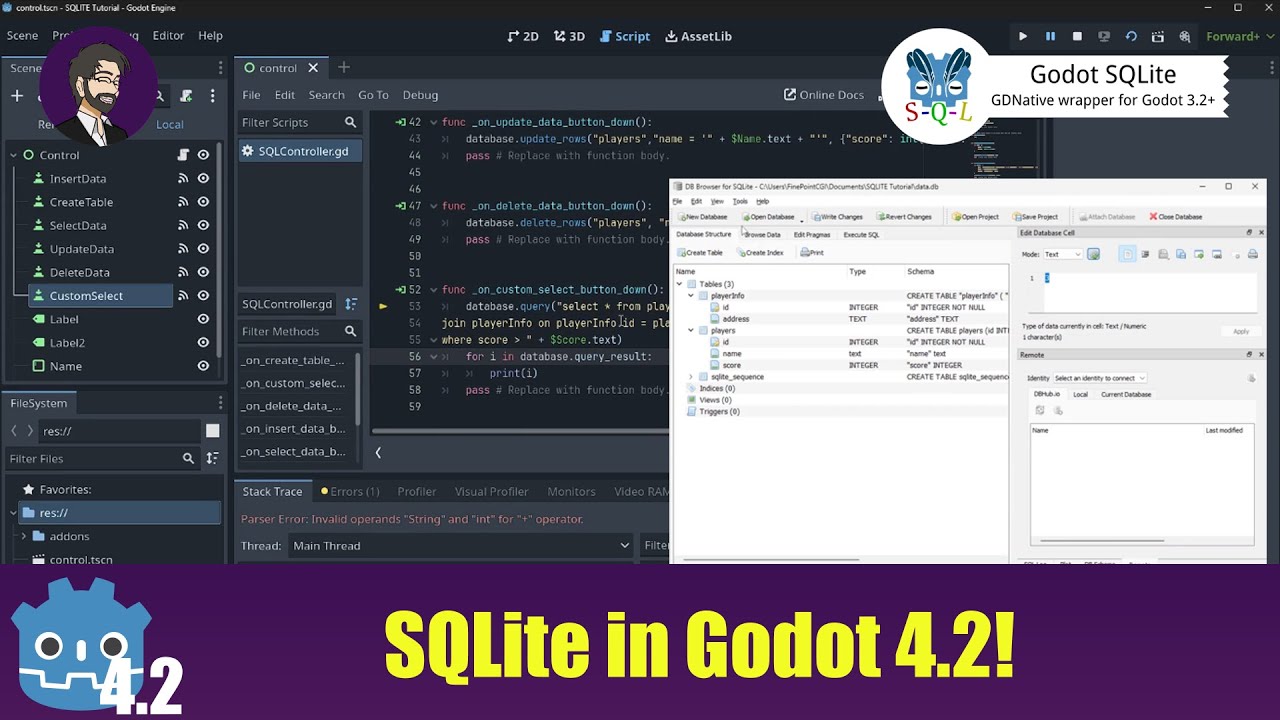Toggle visibility of Label node
The width and height of the screenshot is (1280, 720).
(203, 319)
